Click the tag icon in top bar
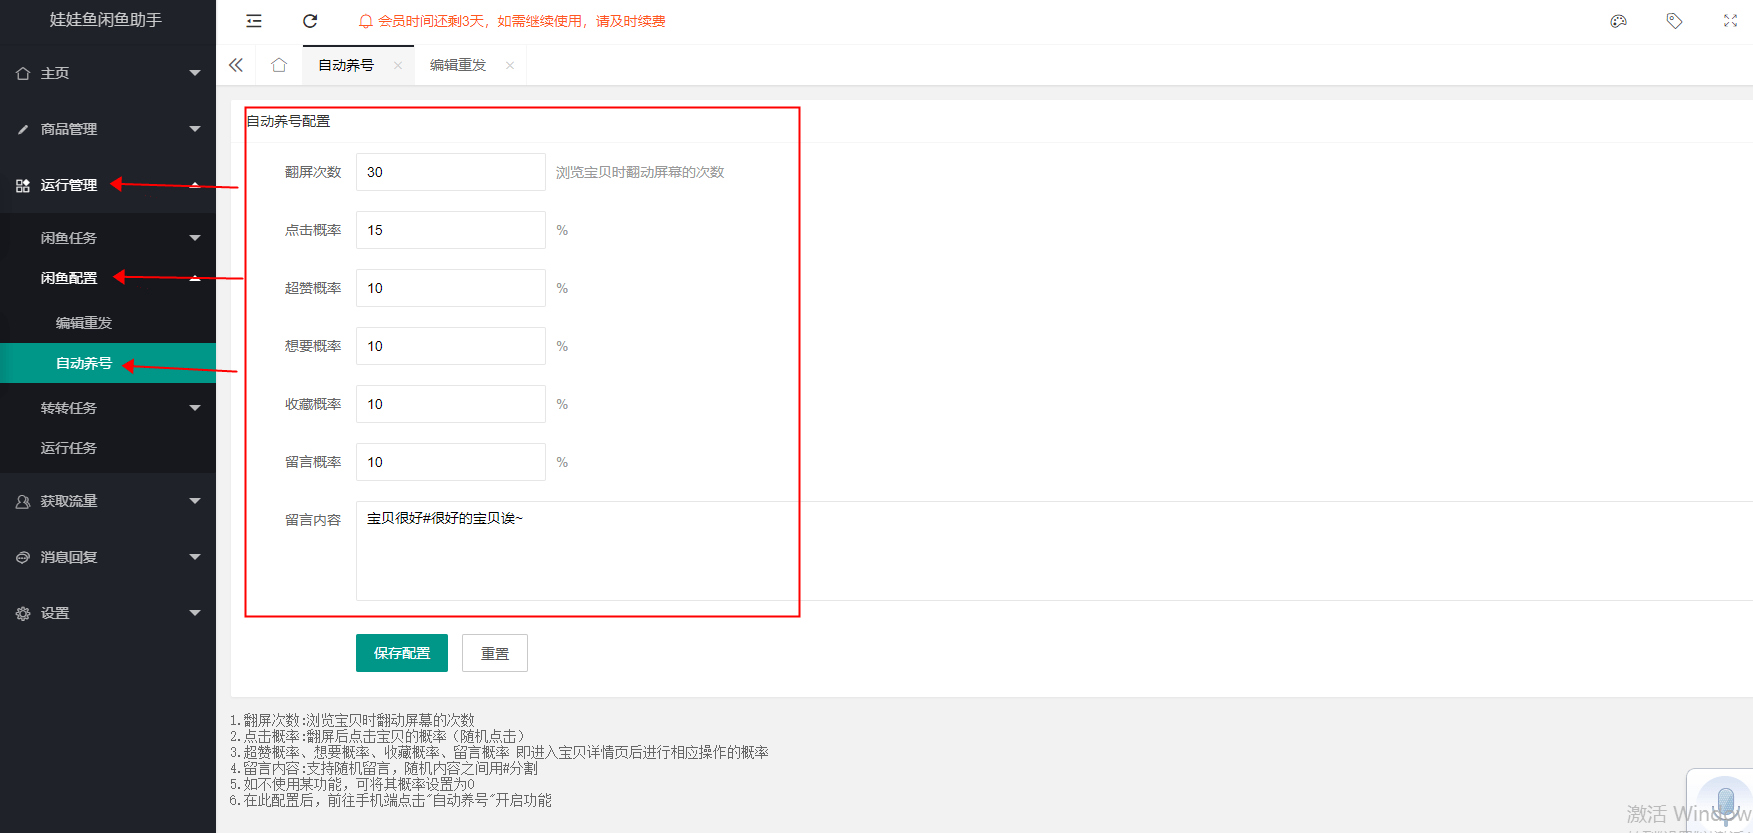The width and height of the screenshot is (1753, 833). [x=1674, y=21]
